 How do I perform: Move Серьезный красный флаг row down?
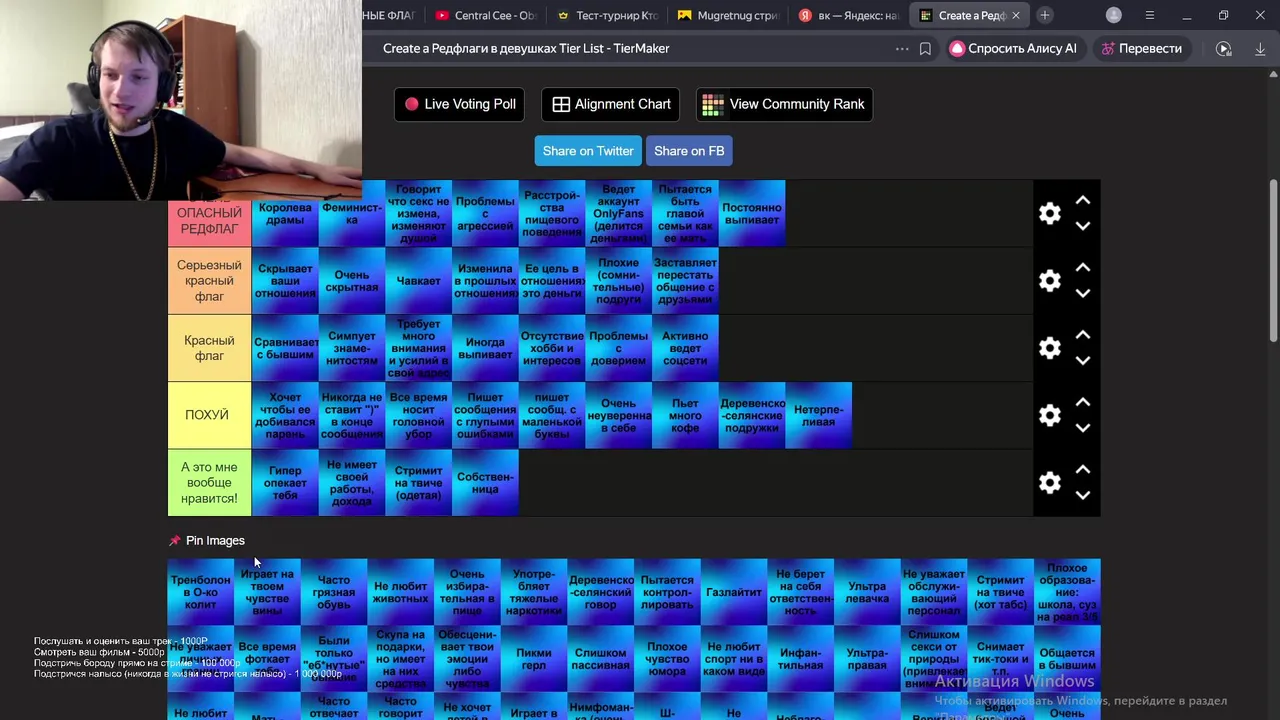[x=1083, y=293]
